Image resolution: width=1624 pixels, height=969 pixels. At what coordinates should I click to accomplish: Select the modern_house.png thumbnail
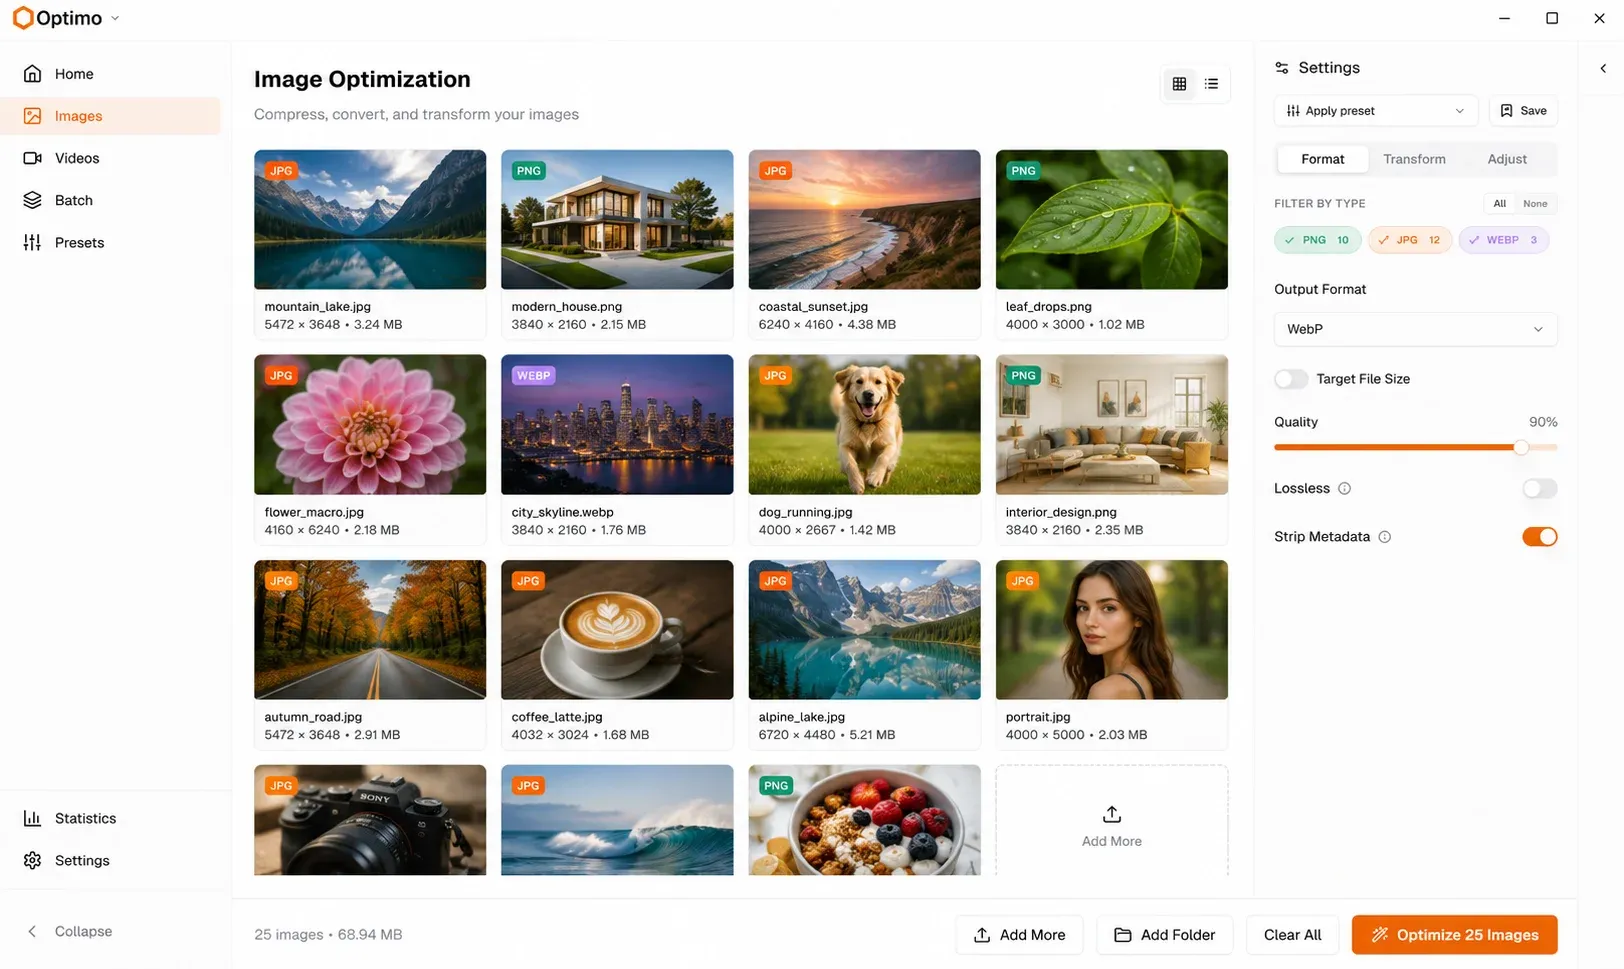[x=617, y=220]
